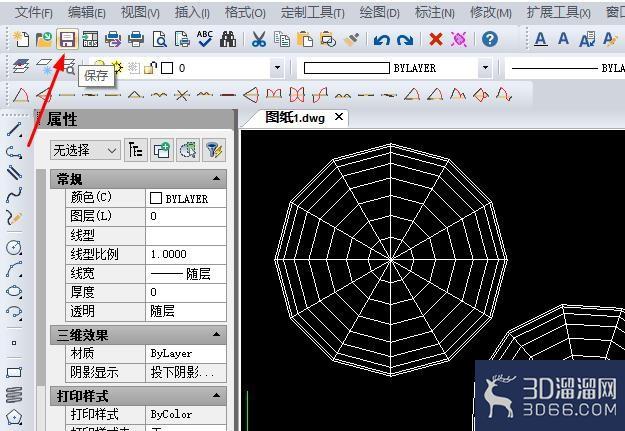Click the 图层(L) value 0
This screenshot has height=431, width=625.
tap(186, 216)
